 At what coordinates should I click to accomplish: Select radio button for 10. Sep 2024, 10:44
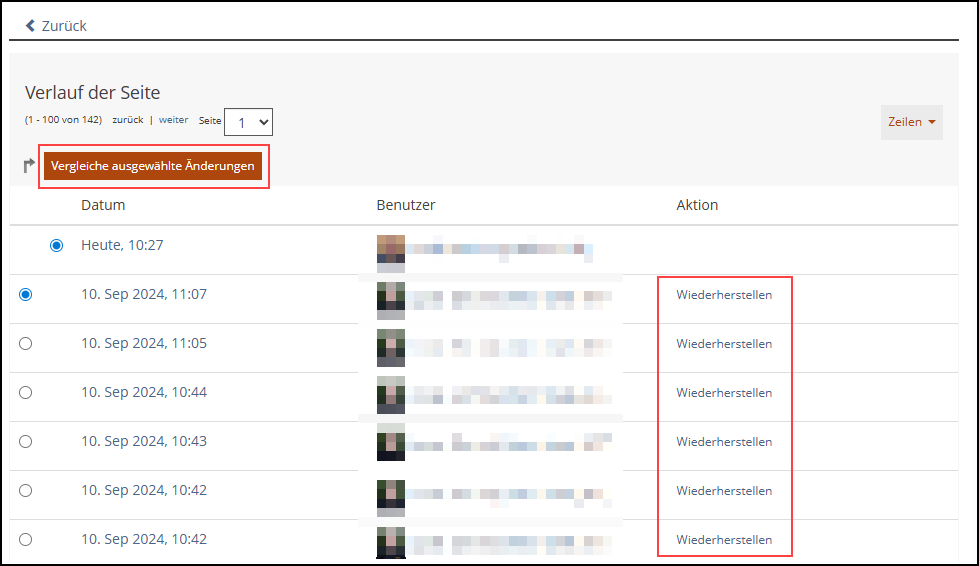(x=26, y=392)
